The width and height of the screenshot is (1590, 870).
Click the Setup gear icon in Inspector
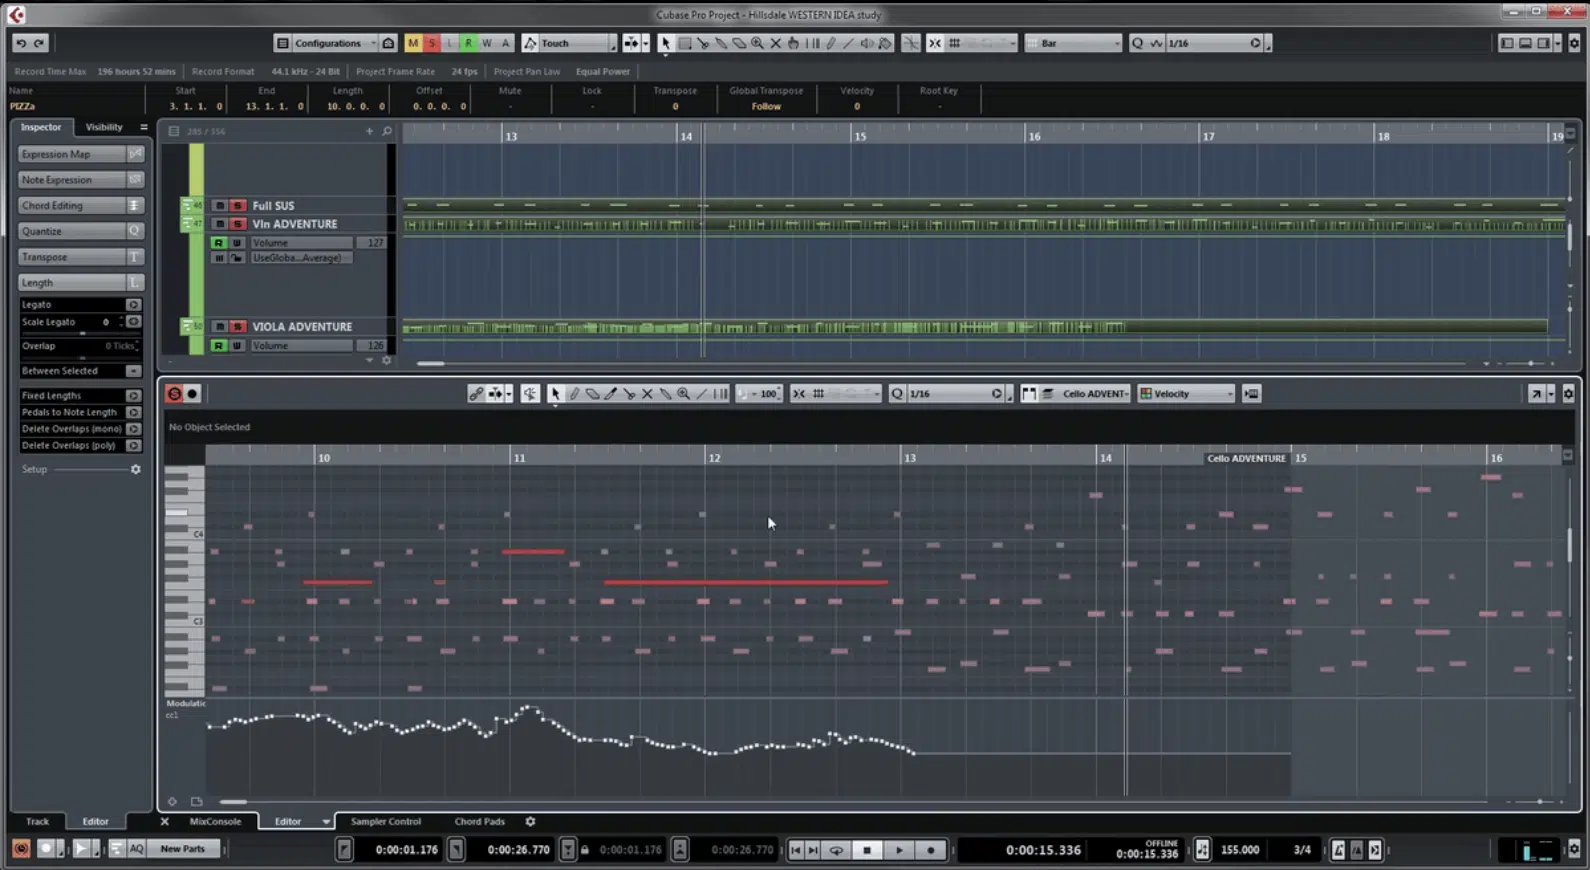pos(136,469)
